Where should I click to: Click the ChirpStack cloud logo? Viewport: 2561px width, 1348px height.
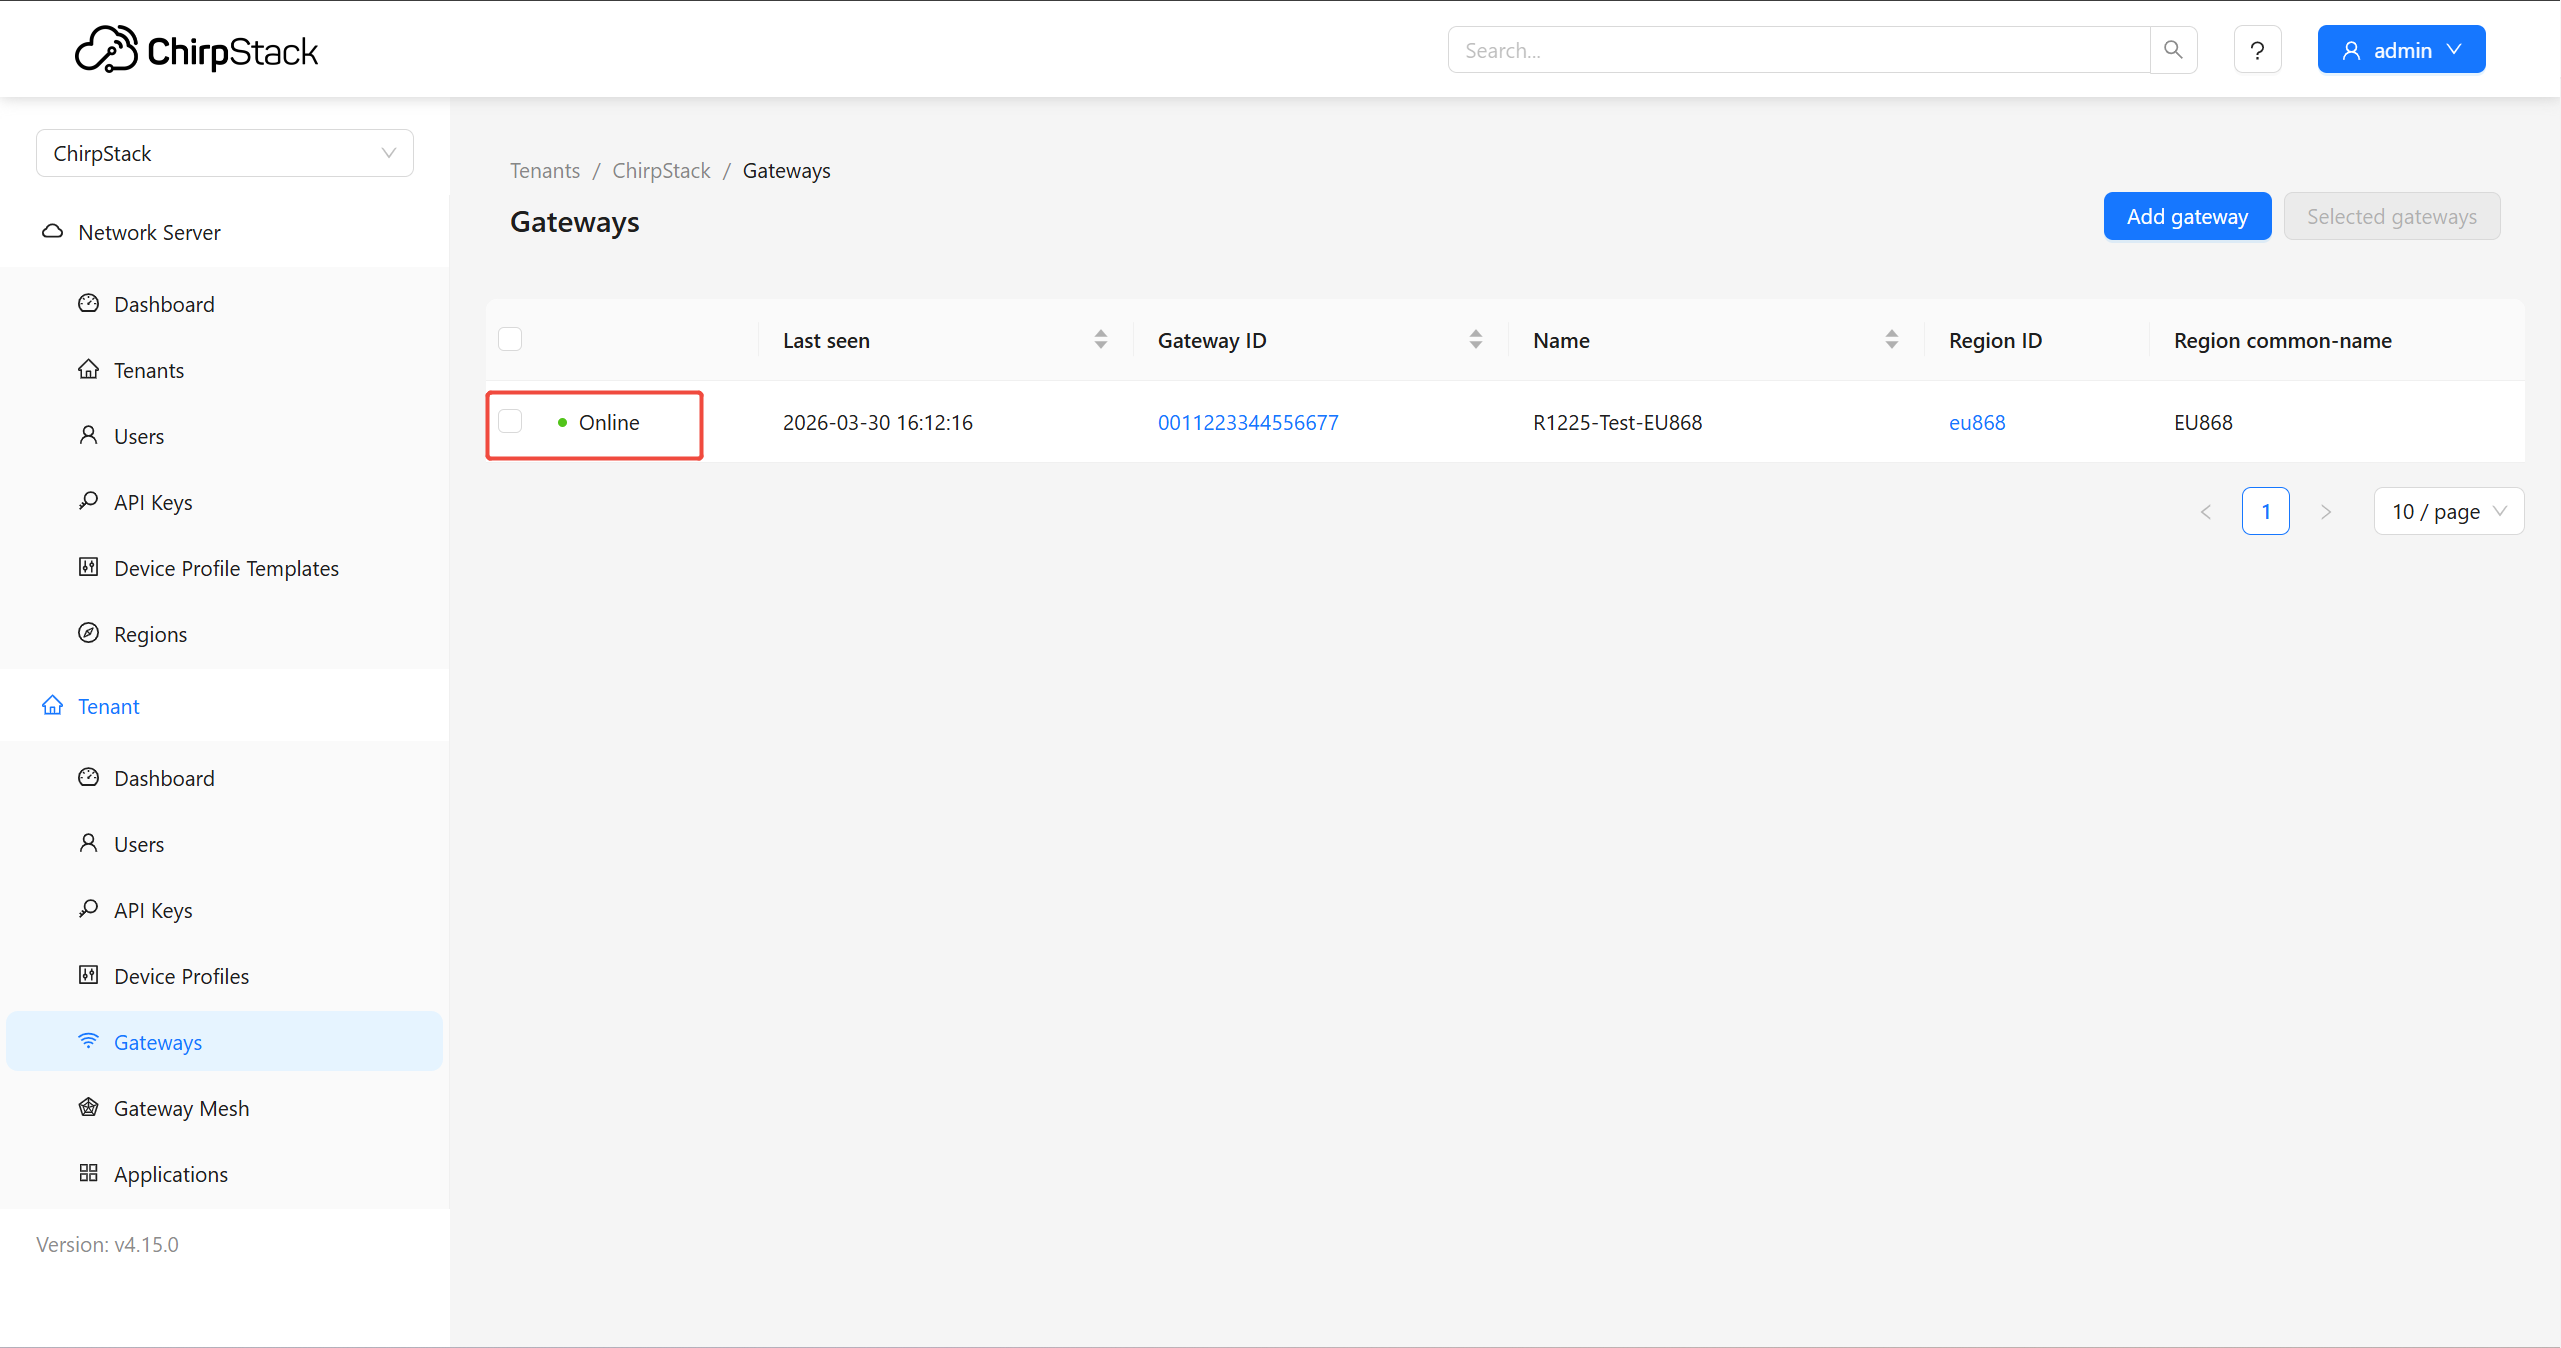pos(106,49)
